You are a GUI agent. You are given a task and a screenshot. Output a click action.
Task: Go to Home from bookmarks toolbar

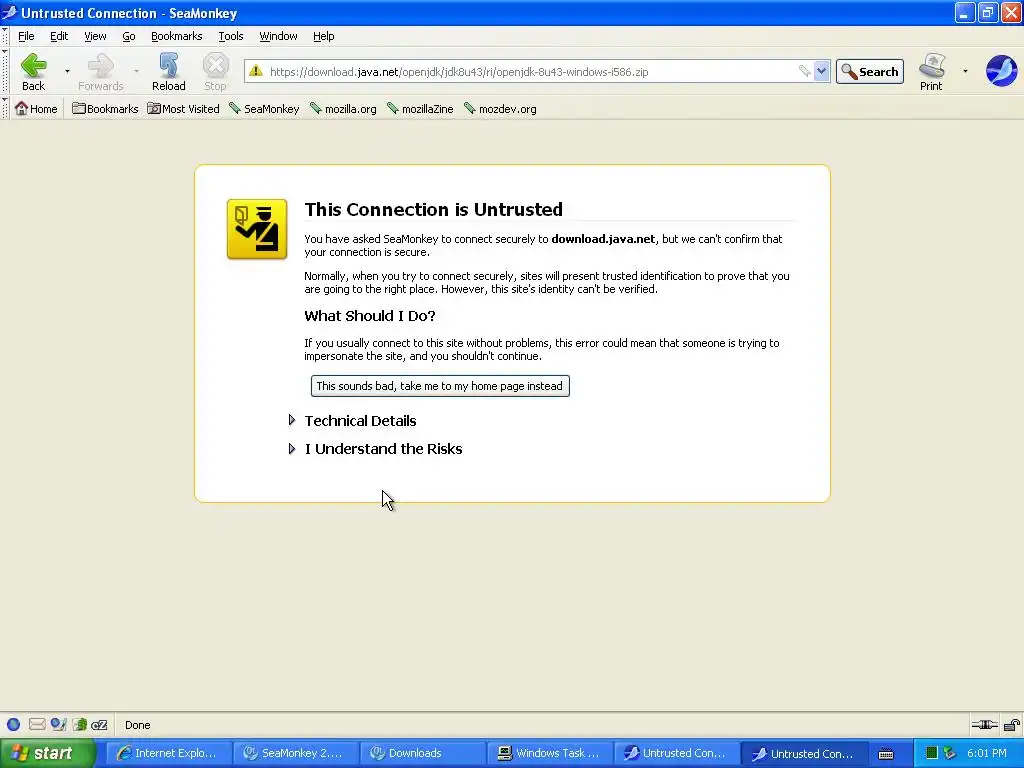point(36,108)
